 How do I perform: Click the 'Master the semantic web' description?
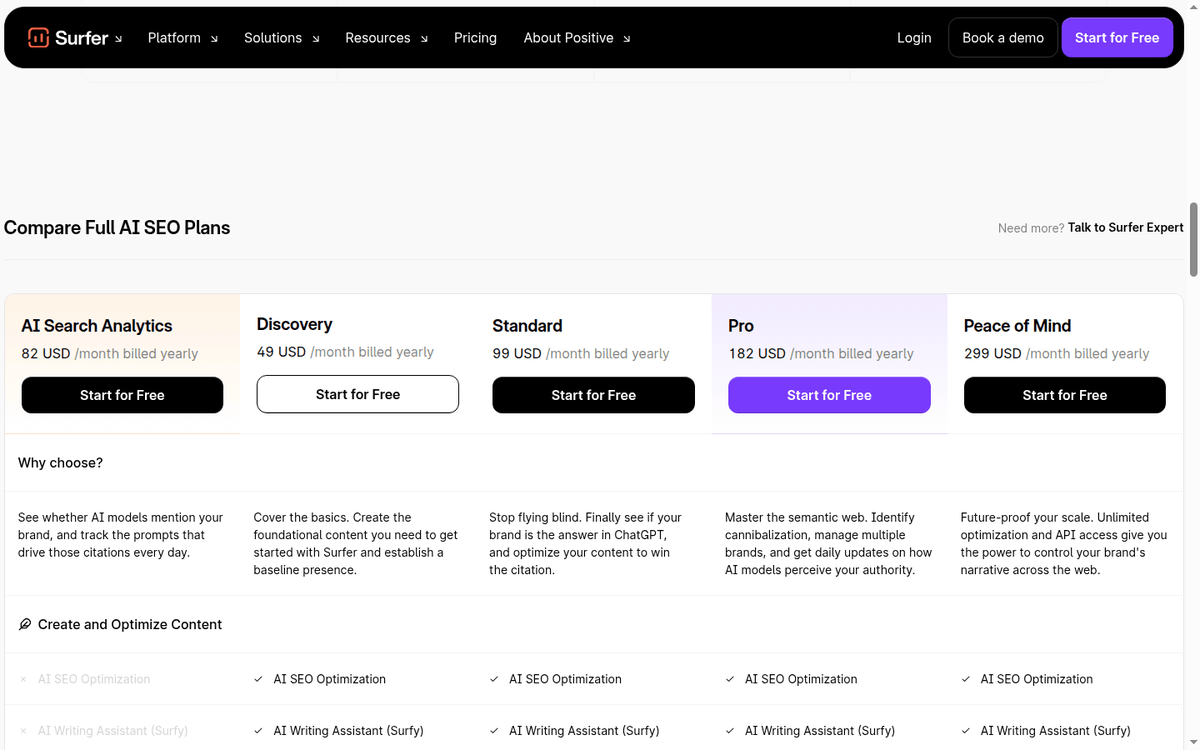(x=828, y=544)
